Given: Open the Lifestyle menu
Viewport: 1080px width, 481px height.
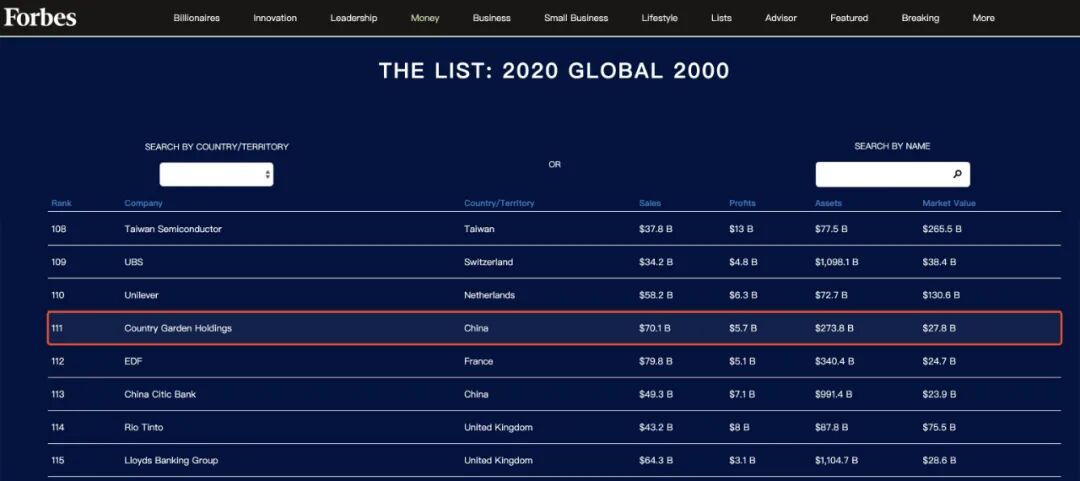Looking at the screenshot, I should (x=659, y=18).
